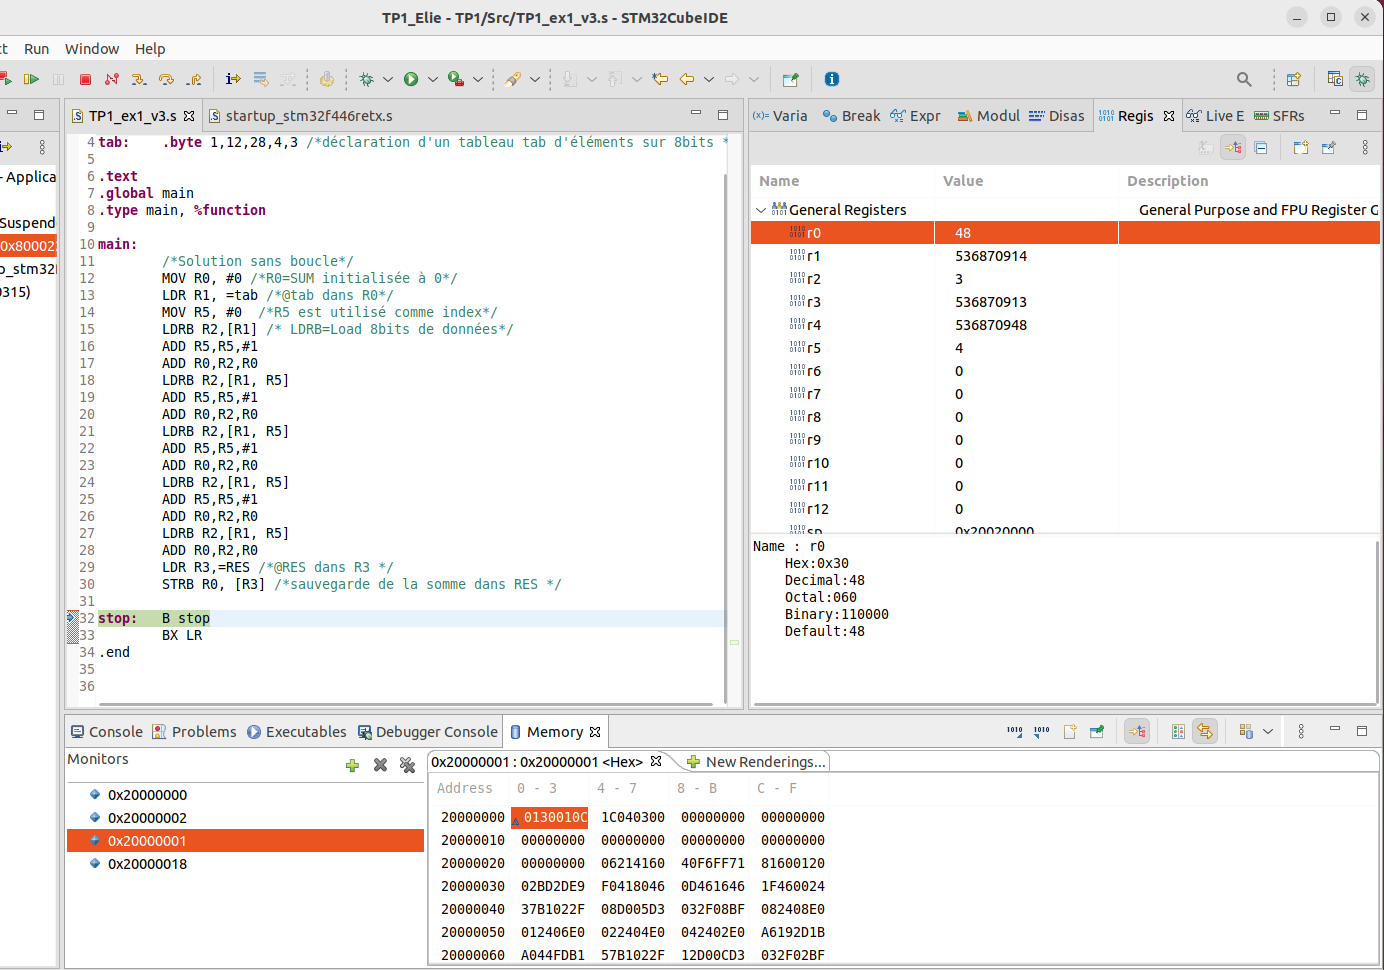Switch to the Debug perspective bug button
Image resolution: width=1384 pixels, height=970 pixels.
point(1362,79)
